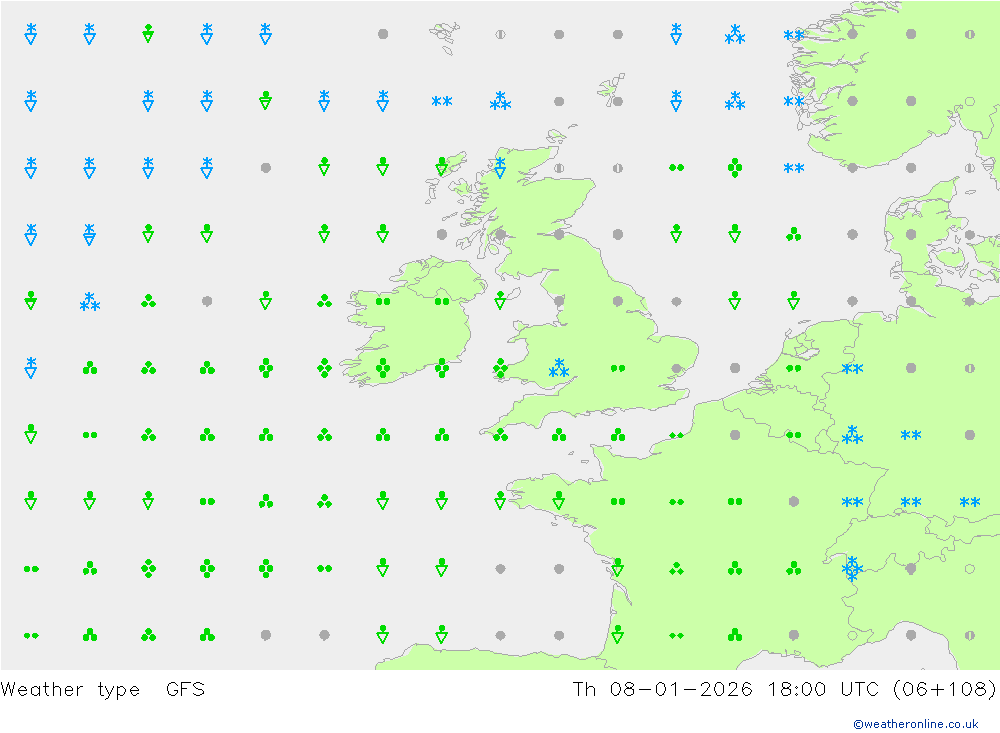Click the blue snow shower symbol over northern Scotland
This screenshot has width=1000, height=733.
(x=500, y=167)
